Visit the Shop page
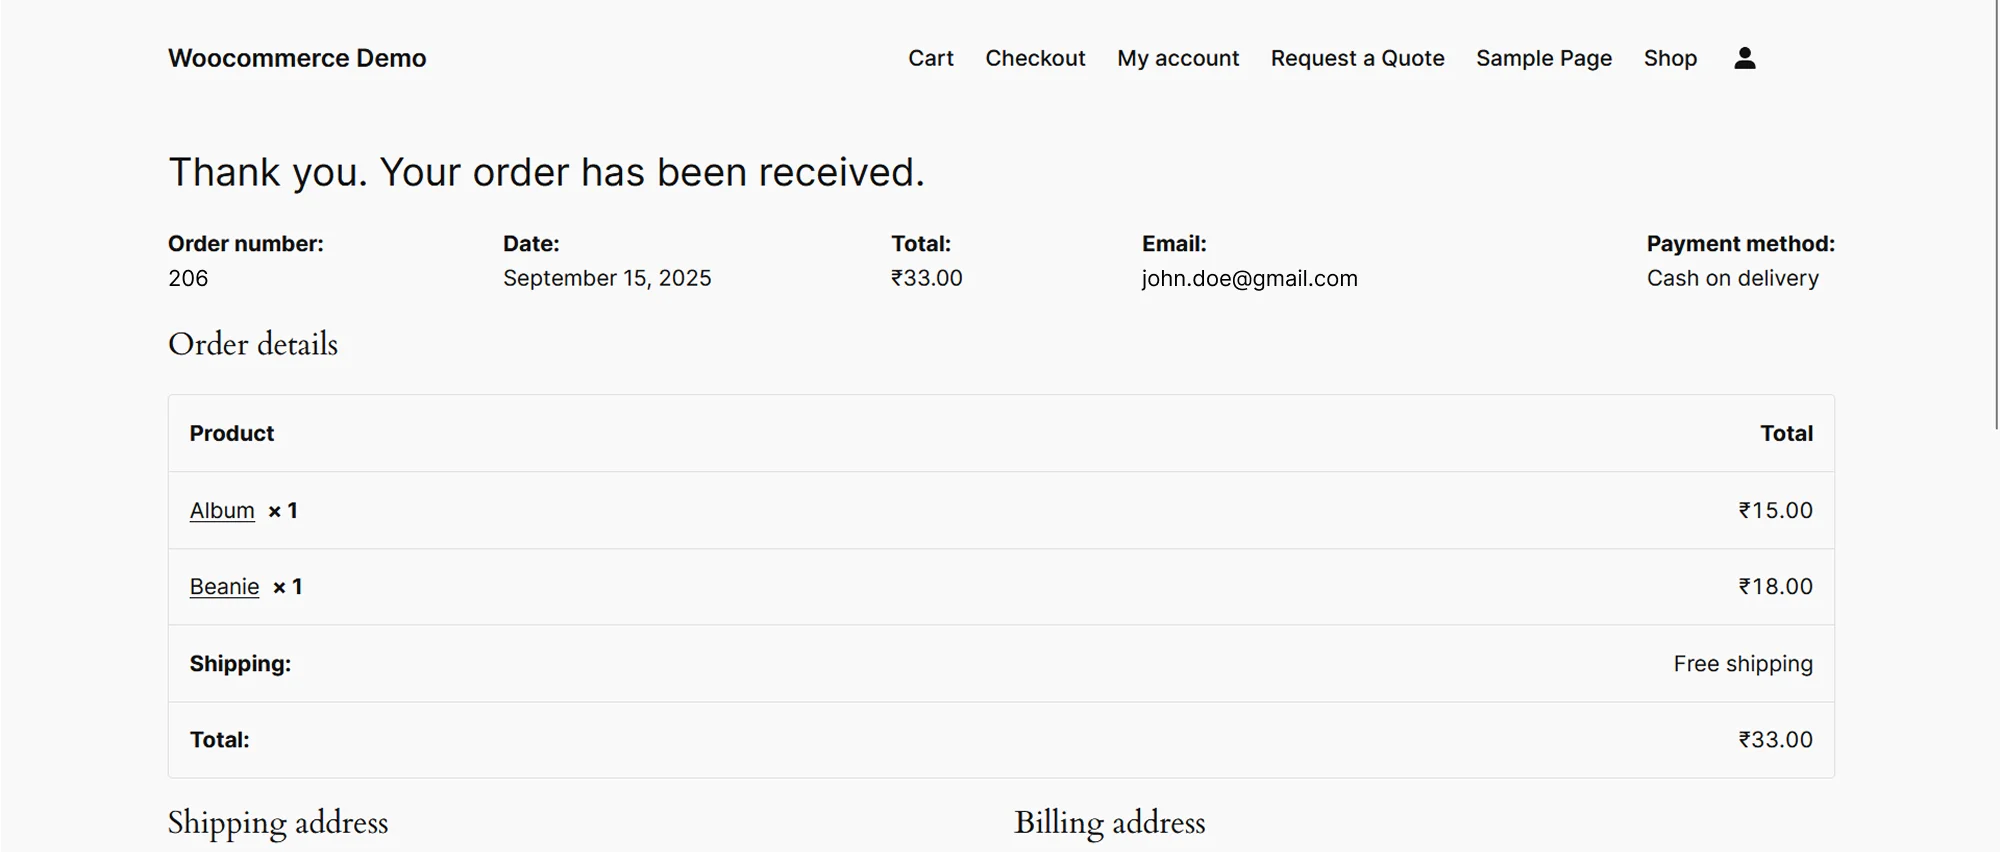Viewport: 2000px width, 852px height. 1670,58
